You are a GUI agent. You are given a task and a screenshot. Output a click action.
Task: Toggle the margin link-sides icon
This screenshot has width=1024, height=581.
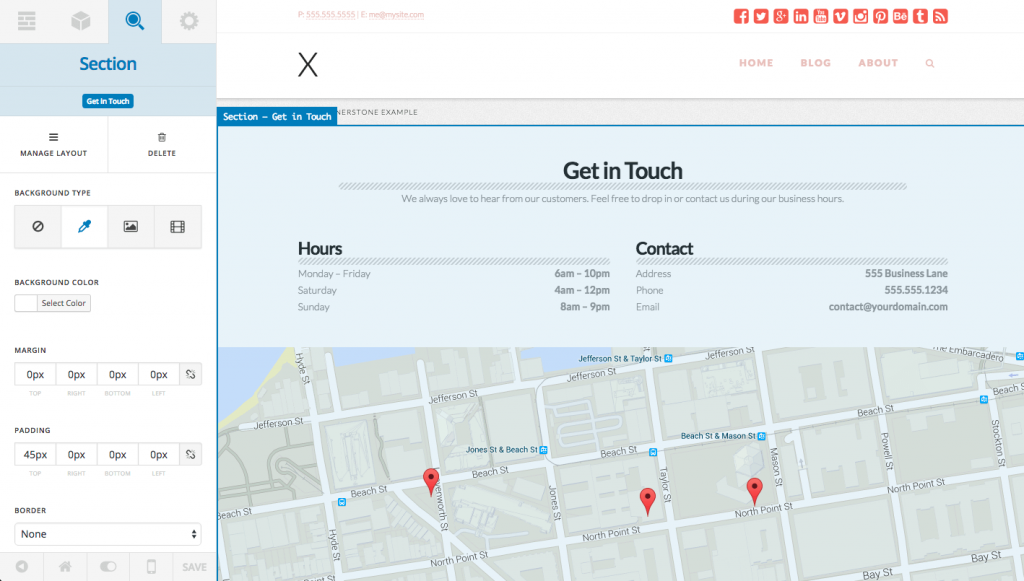(x=190, y=374)
